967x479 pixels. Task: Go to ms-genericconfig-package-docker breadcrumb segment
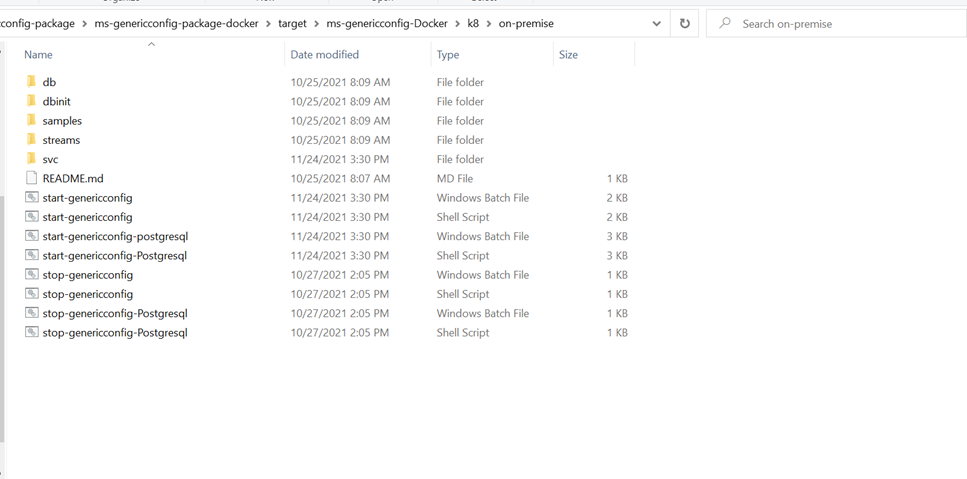pyautogui.click(x=176, y=24)
